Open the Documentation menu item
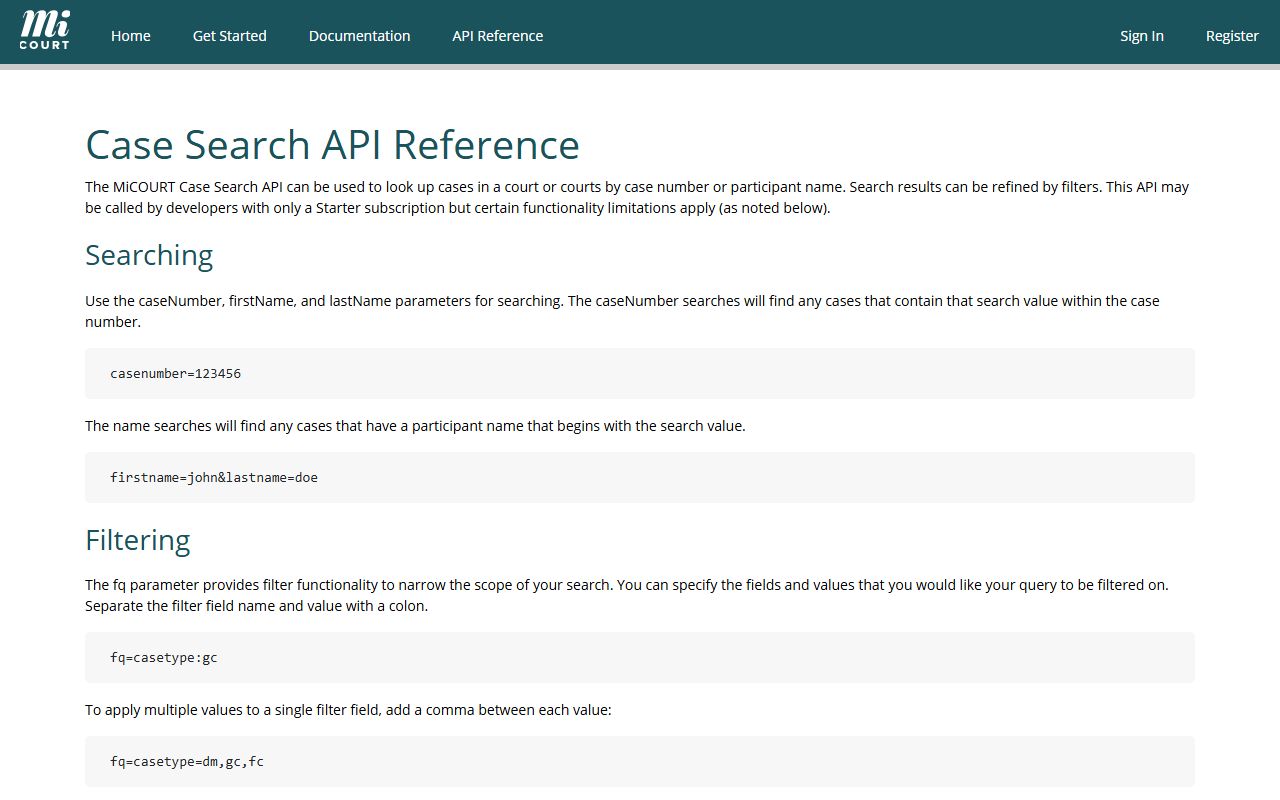Screen dimensions: 1280x800 click(360, 36)
